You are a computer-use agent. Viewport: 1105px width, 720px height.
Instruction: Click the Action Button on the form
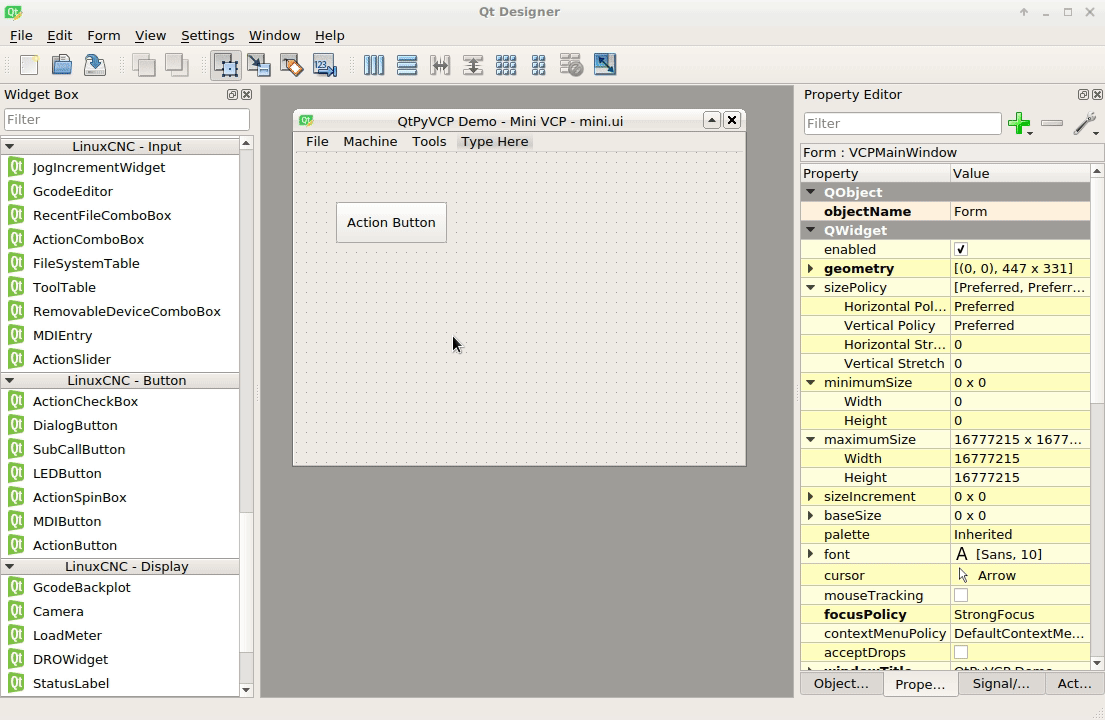pos(391,223)
